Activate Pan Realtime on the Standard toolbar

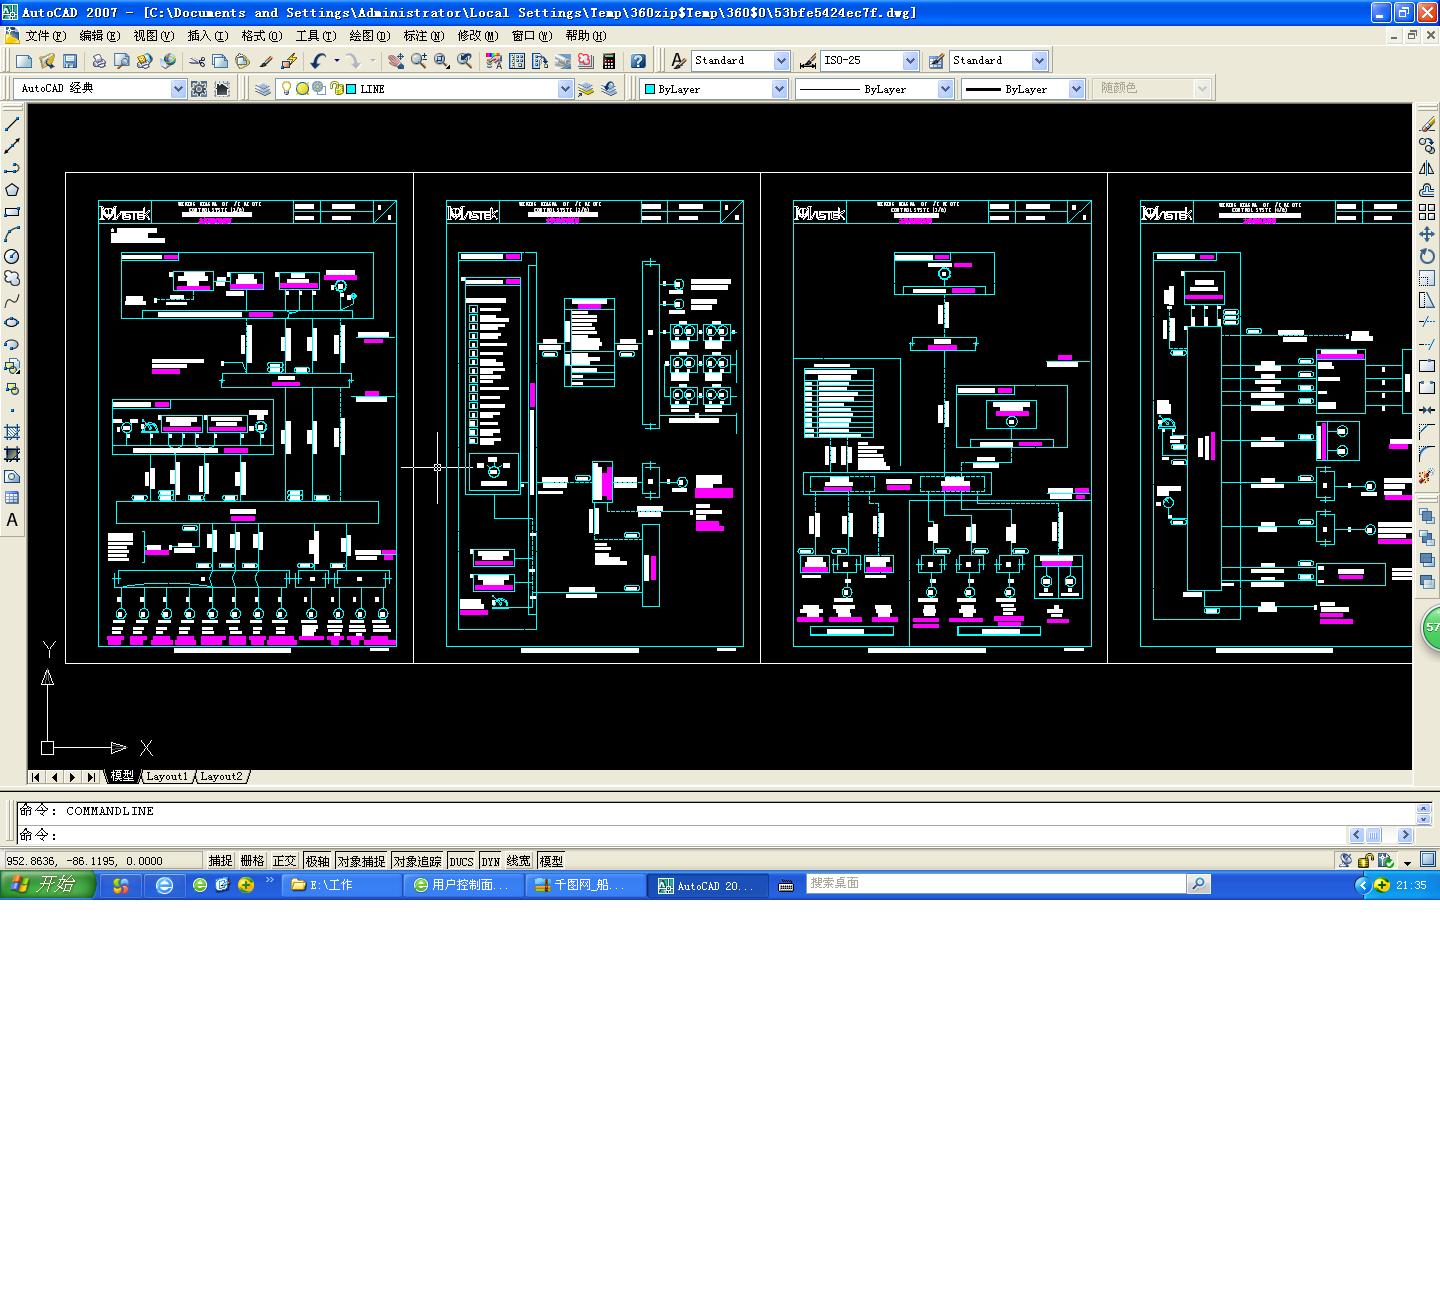pyautogui.click(x=396, y=60)
